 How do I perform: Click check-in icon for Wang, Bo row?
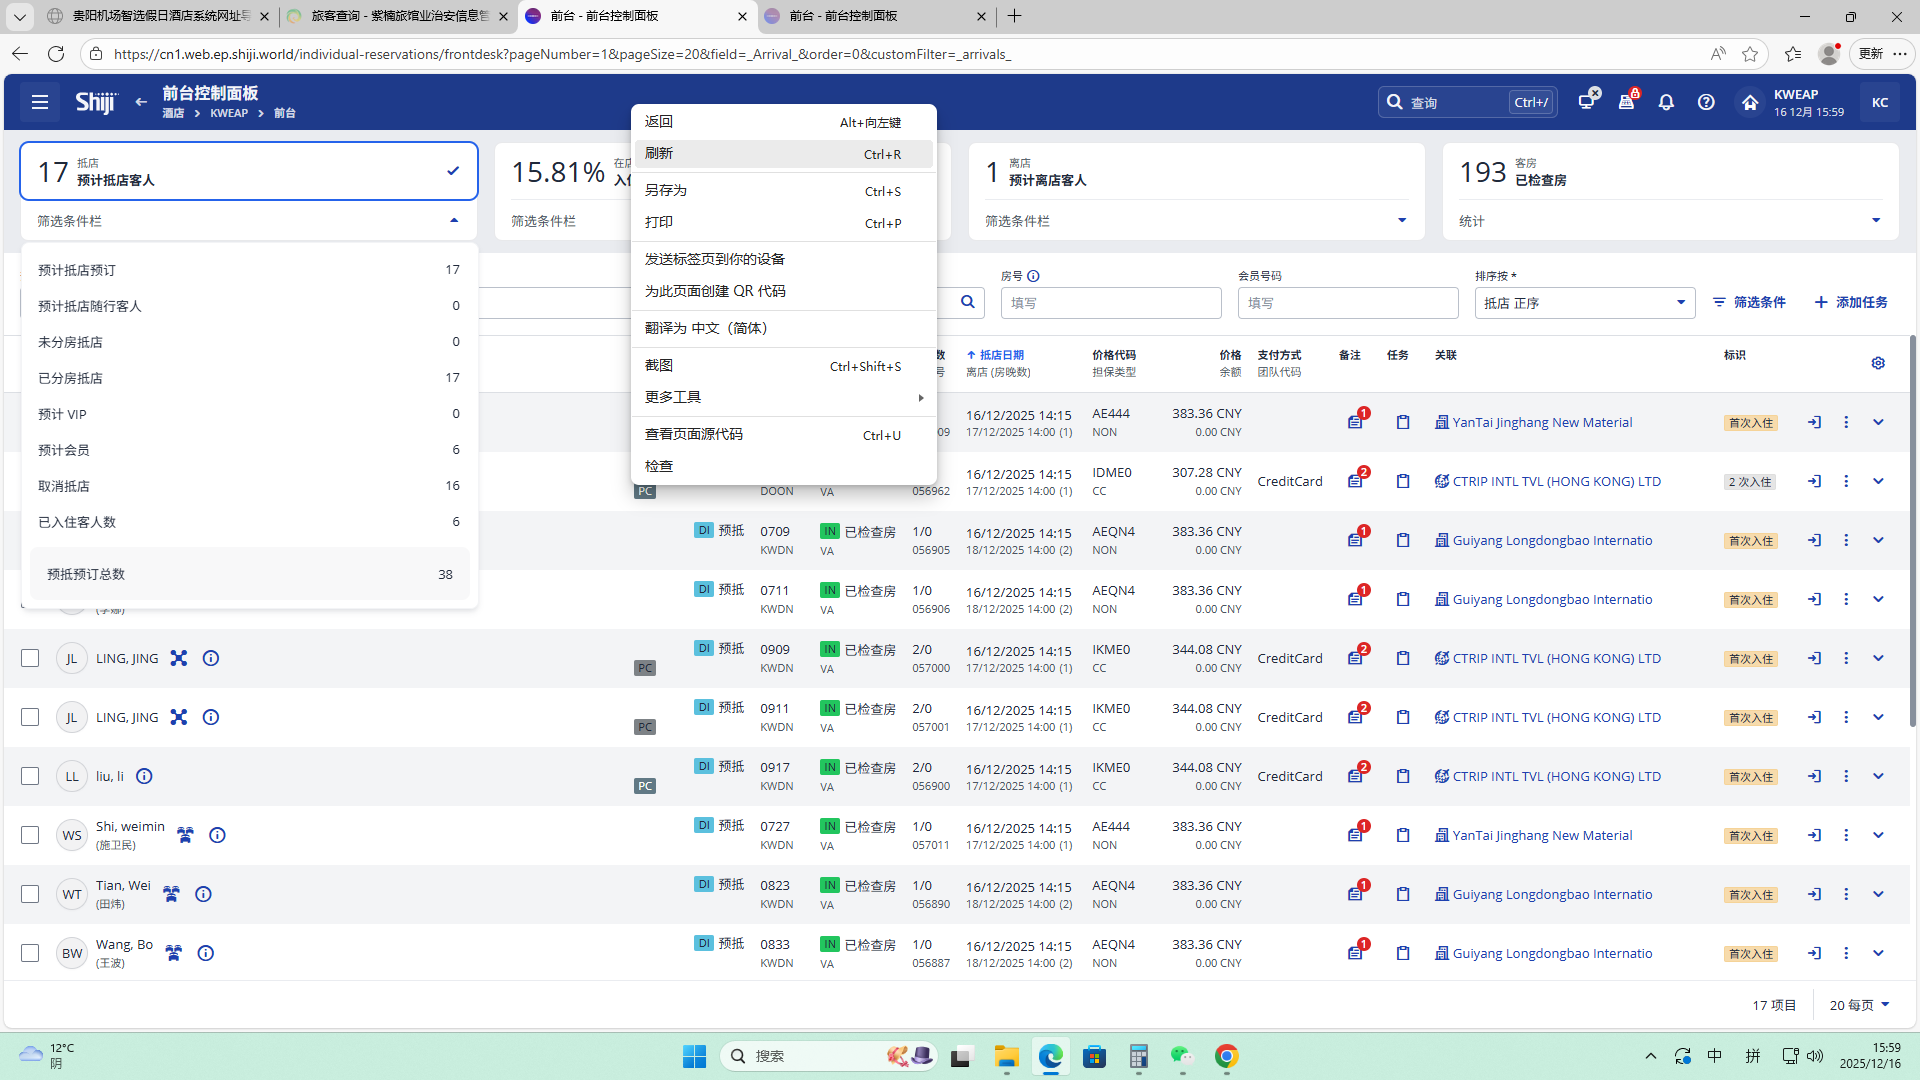[x=1814, y=953]
